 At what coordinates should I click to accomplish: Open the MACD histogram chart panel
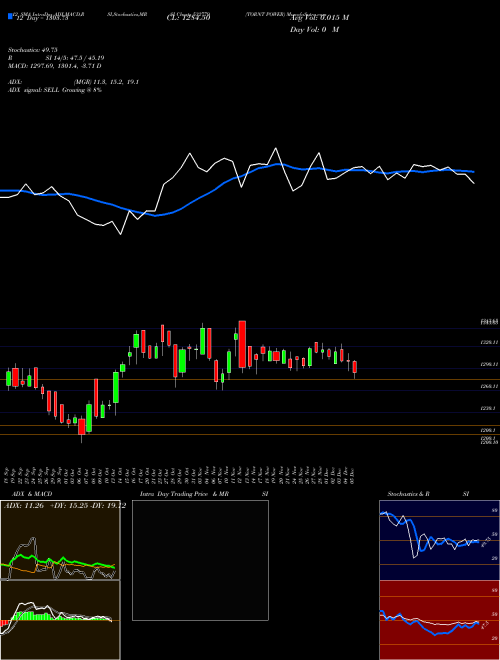coord(60,620)
